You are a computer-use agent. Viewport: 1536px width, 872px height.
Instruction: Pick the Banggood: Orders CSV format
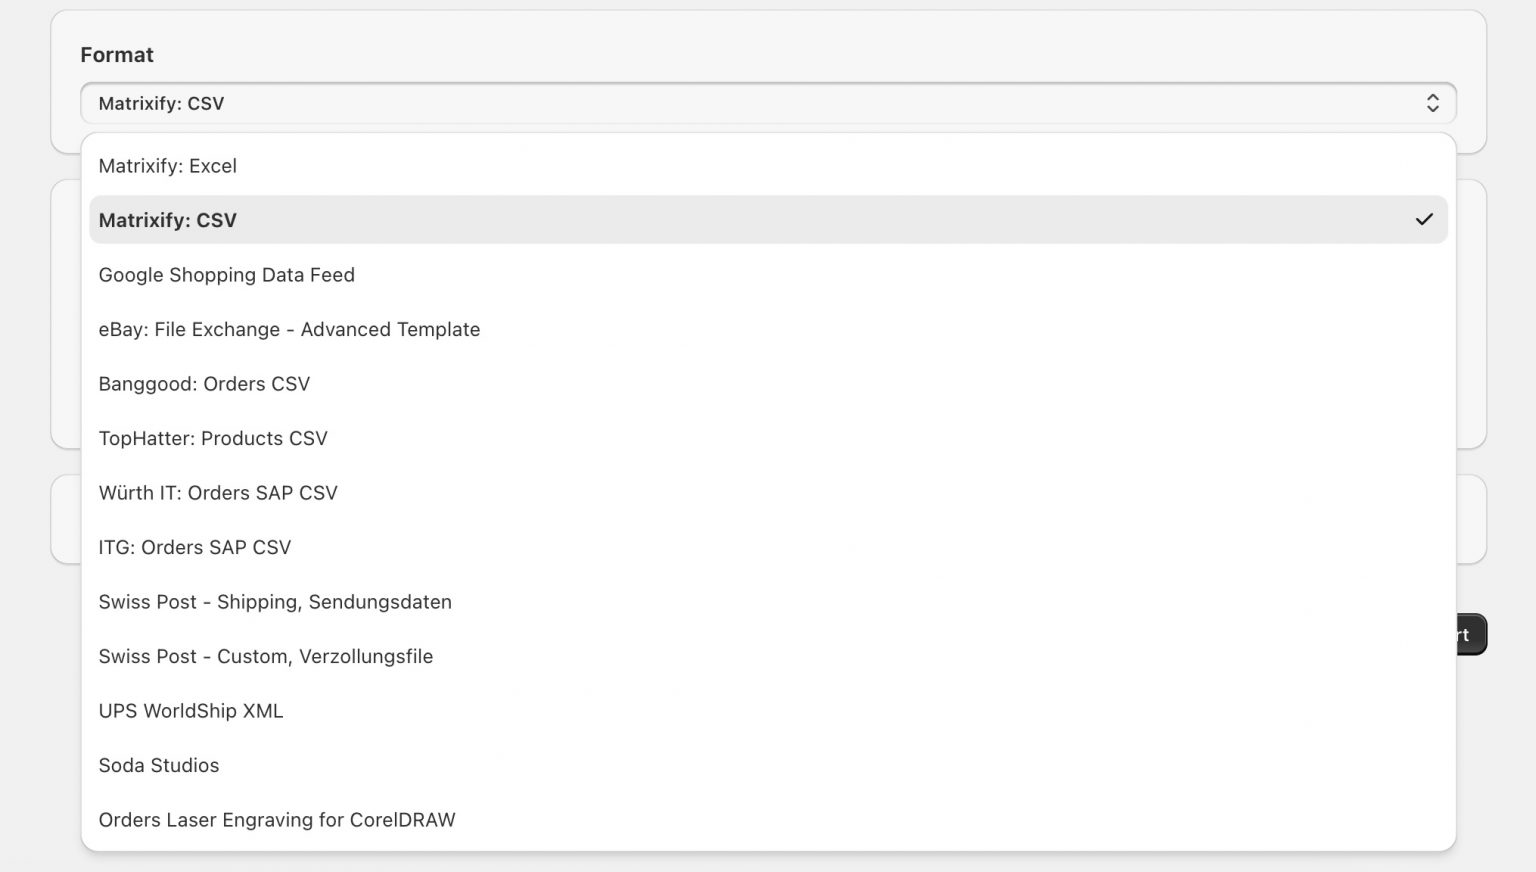coord(204,384)
